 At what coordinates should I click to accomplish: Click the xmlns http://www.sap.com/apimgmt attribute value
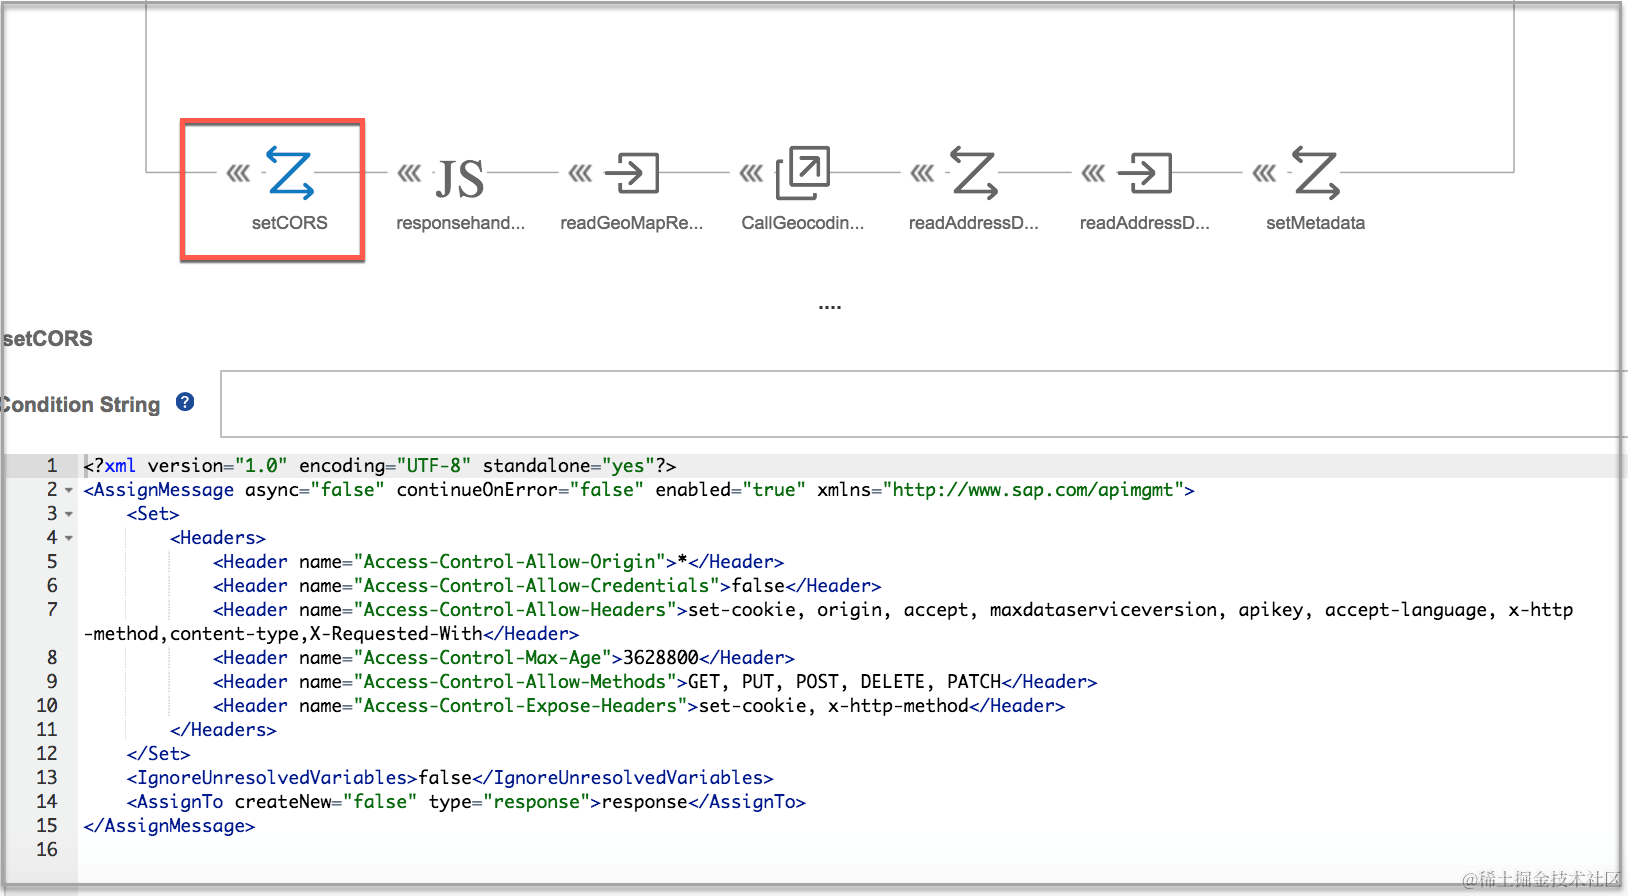pyautogui.click(x=1034, y=490)
